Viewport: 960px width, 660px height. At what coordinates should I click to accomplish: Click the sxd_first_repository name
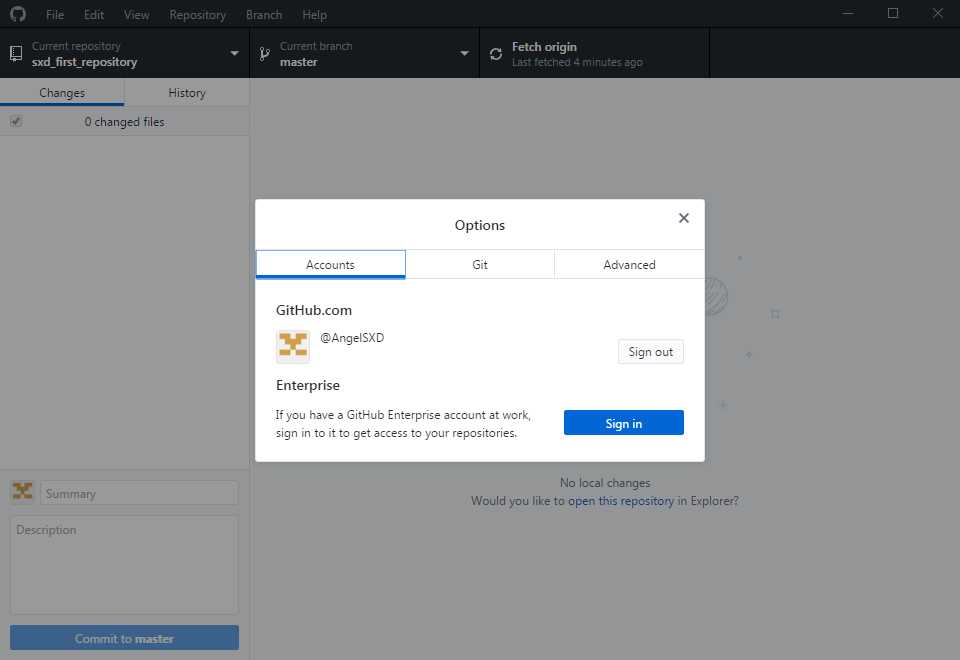[84, 62]
